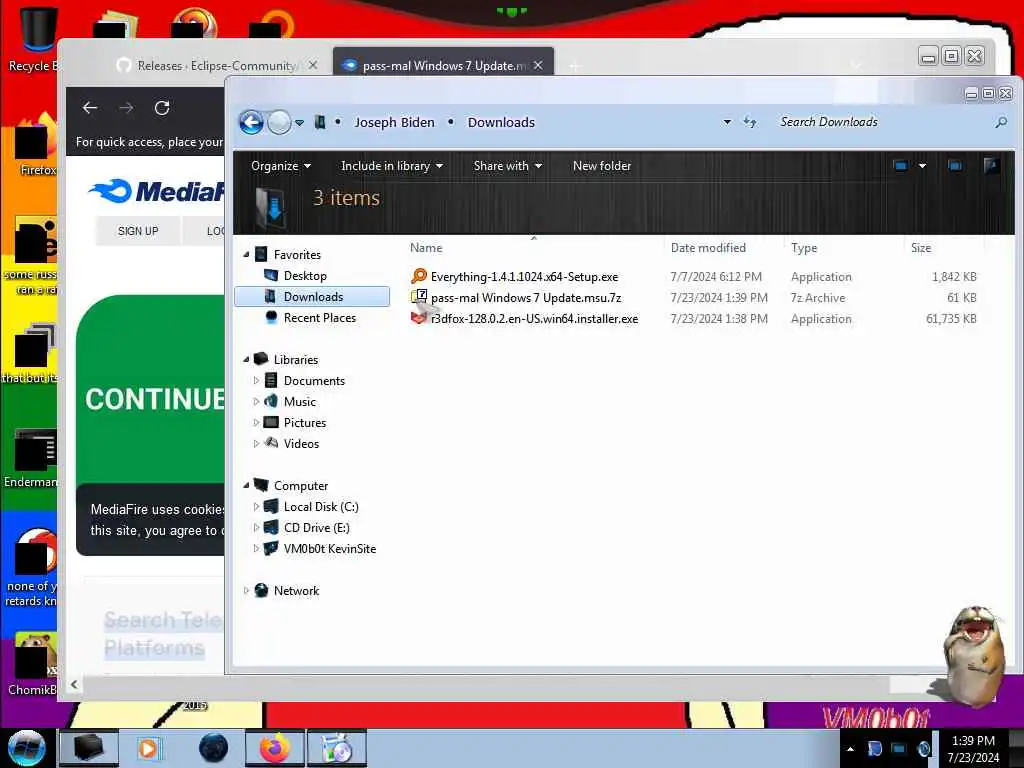This screenshot has height=768, width=1024.
Task: Click the MediaFire logo
Action: pyautogui.click(x=157, y=191)
